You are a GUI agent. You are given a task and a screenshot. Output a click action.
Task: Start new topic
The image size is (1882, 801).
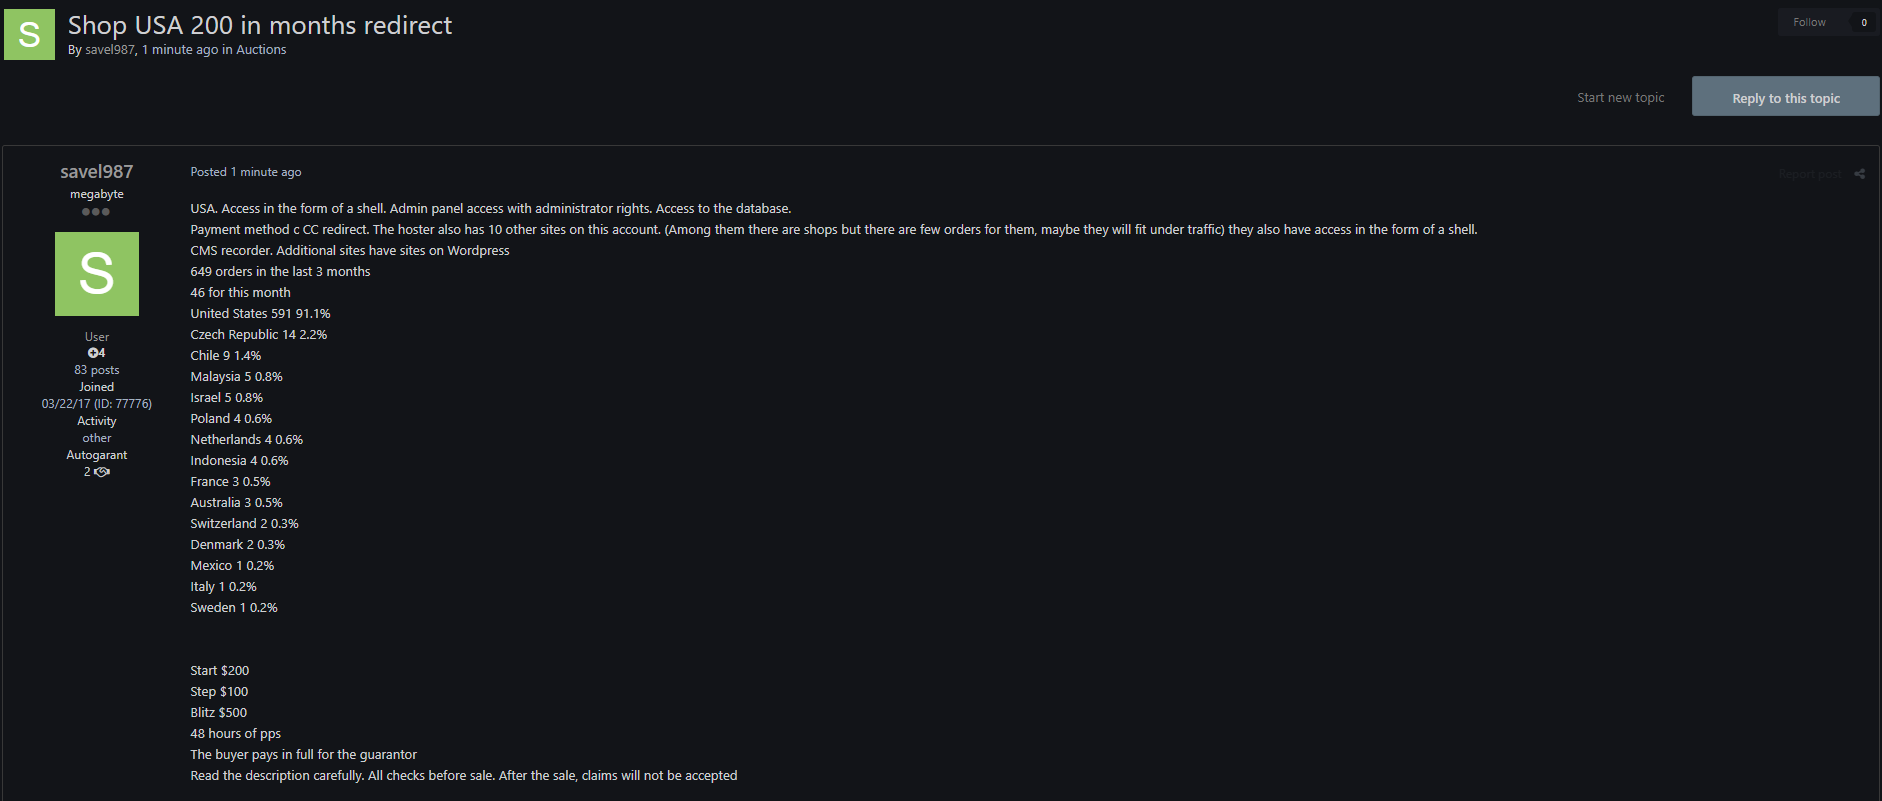(x=1620, y=97)
